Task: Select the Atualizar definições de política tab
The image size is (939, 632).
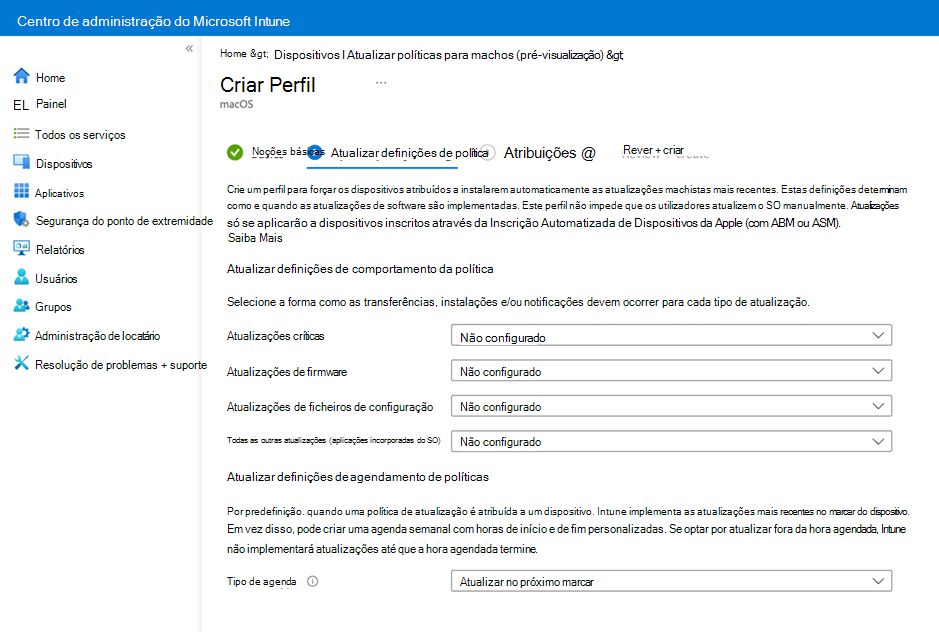Action: (x=410, y=153)
